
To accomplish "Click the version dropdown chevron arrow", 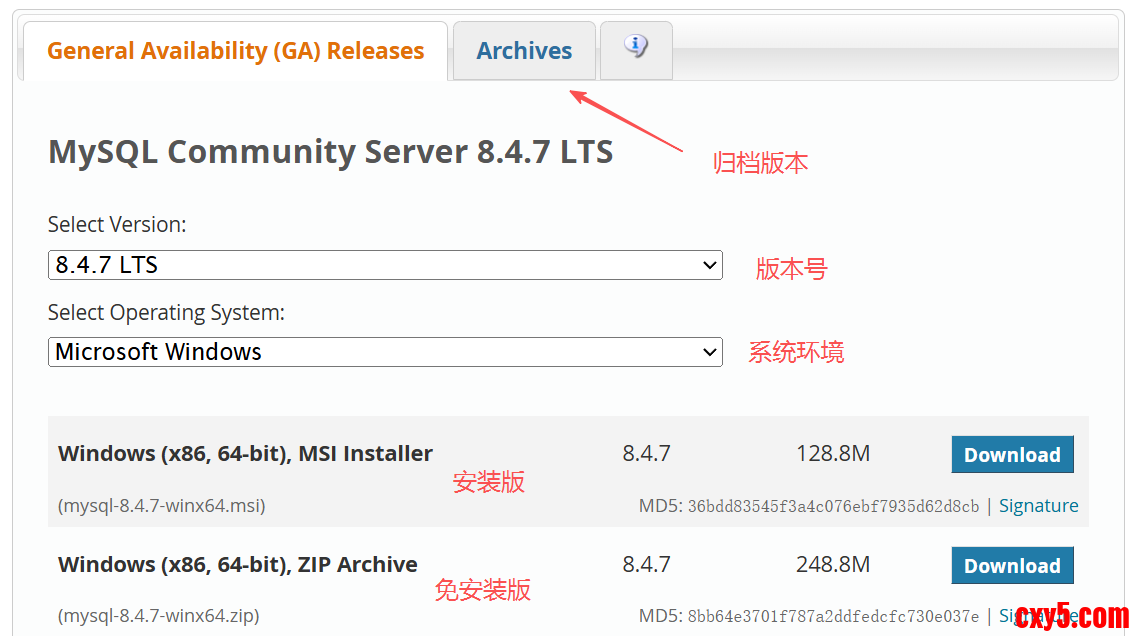I will (x=710, y=265).
